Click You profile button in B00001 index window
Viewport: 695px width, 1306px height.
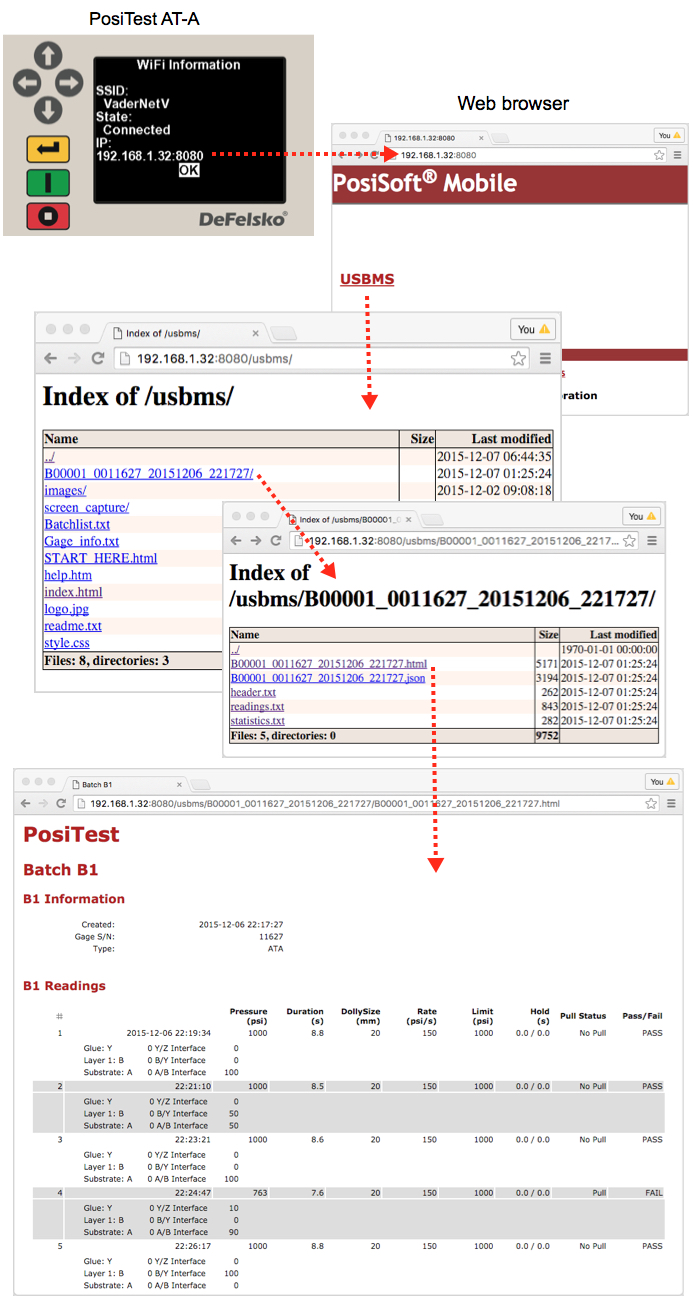click(641, 516)
